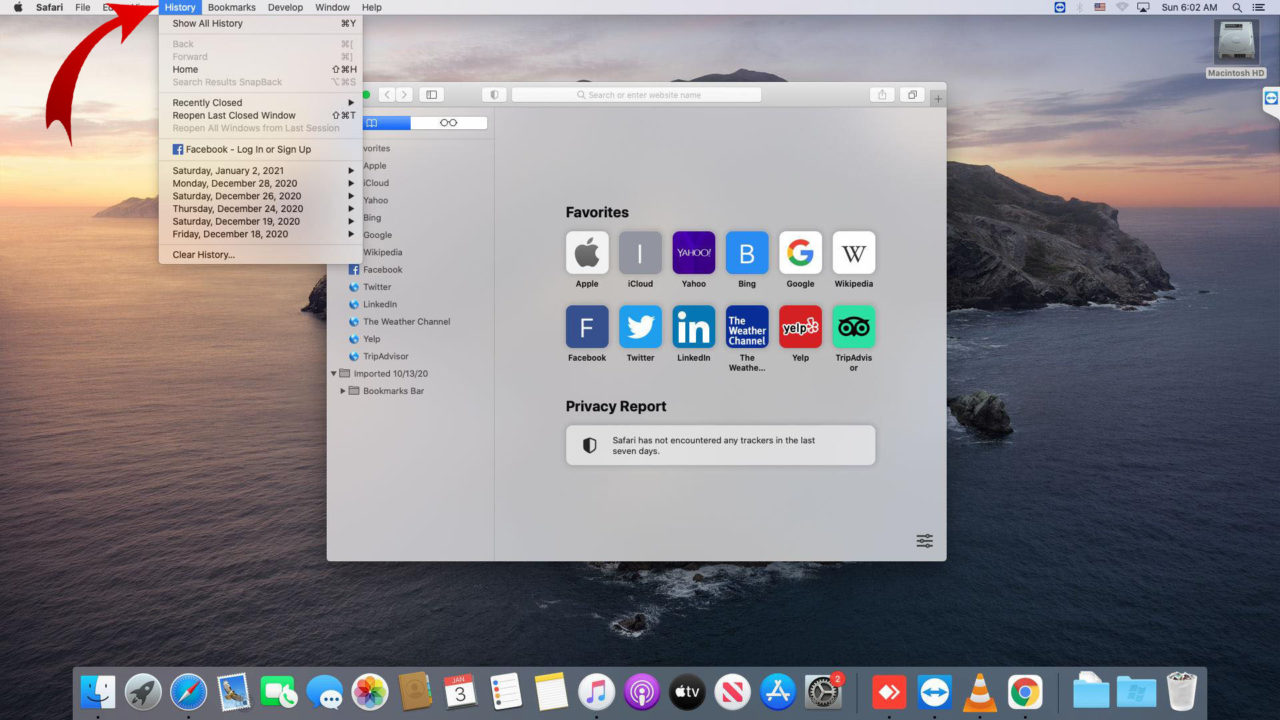Select Yelp bookmark in sidebar

click(371, 339)
